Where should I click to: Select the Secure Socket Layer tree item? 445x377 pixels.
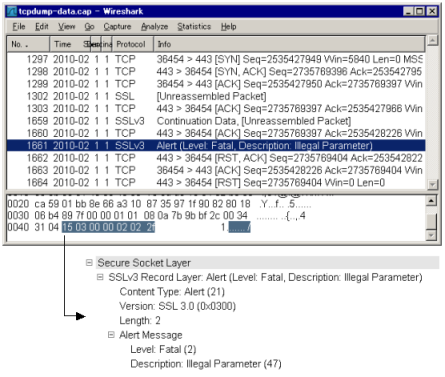(x=144, y=263)
